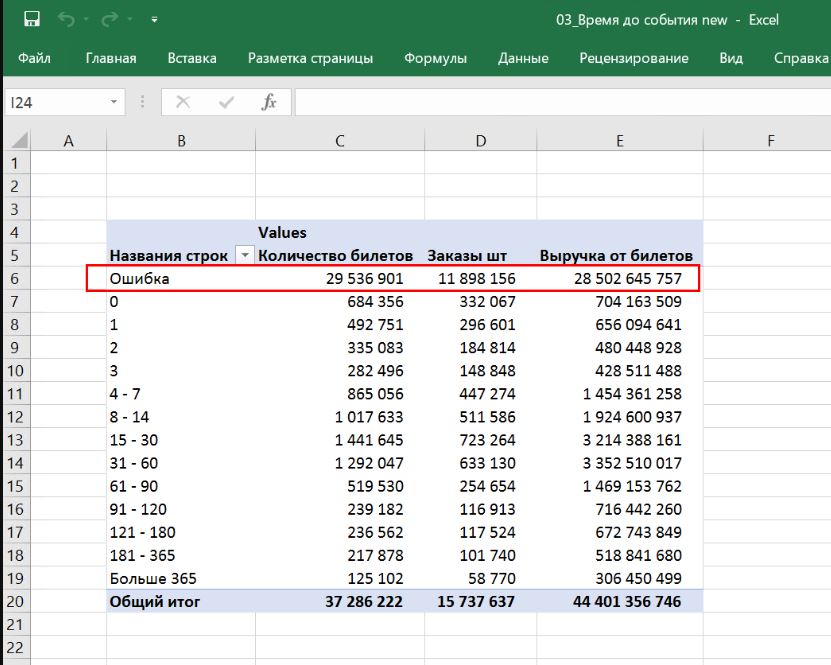Switch to the Формулы tab
This screenshot has height=665, width=831.
(435, 58)
